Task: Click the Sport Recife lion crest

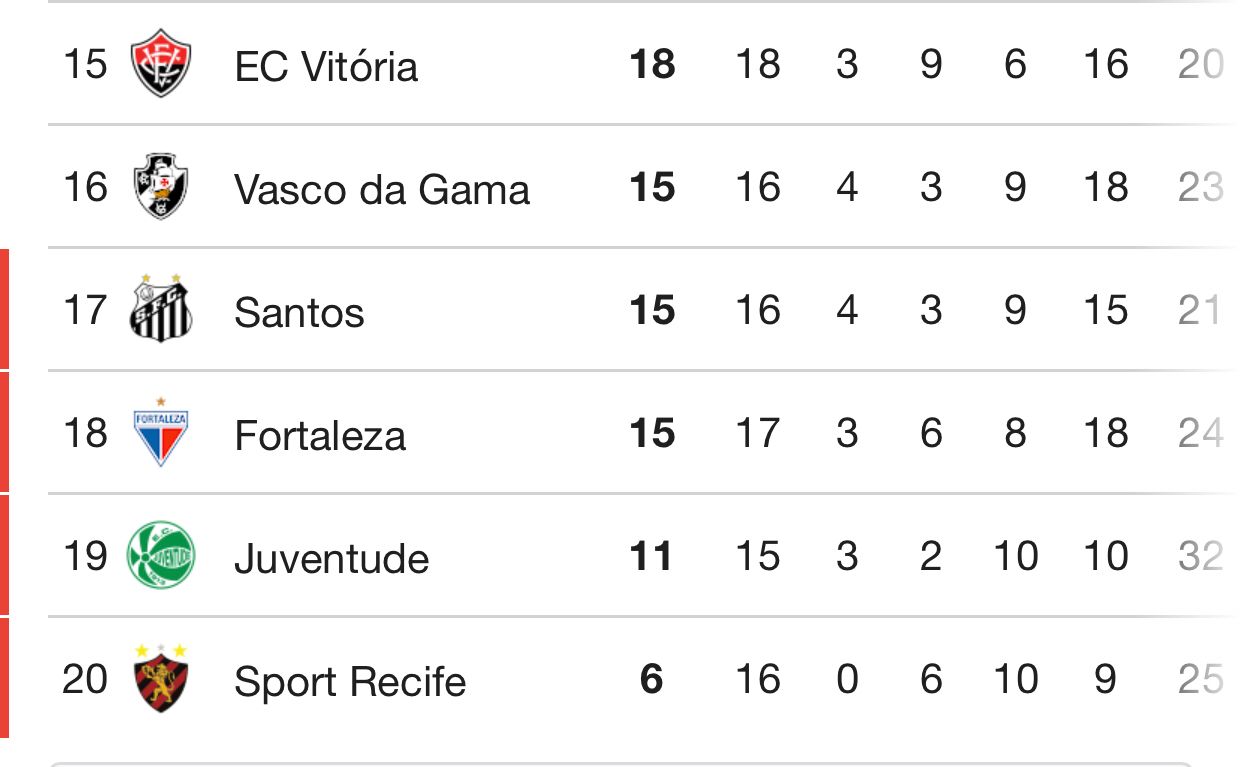Action: (x=161, y=677)
